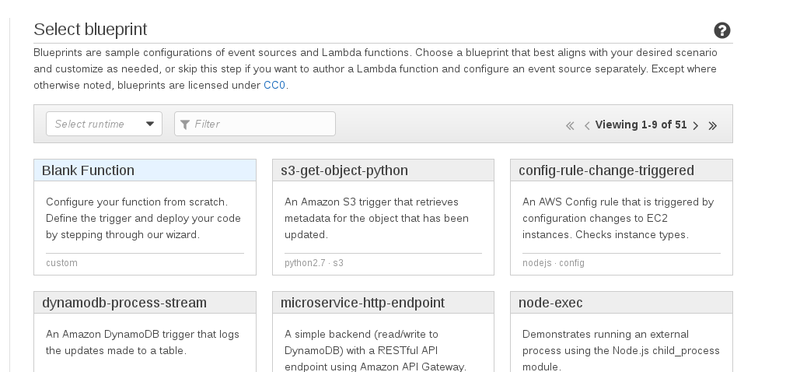This screenshot has width=800, height=372.
Task: Click the 'An Amazon S3 trigger' description
Action: pos(376,218)
